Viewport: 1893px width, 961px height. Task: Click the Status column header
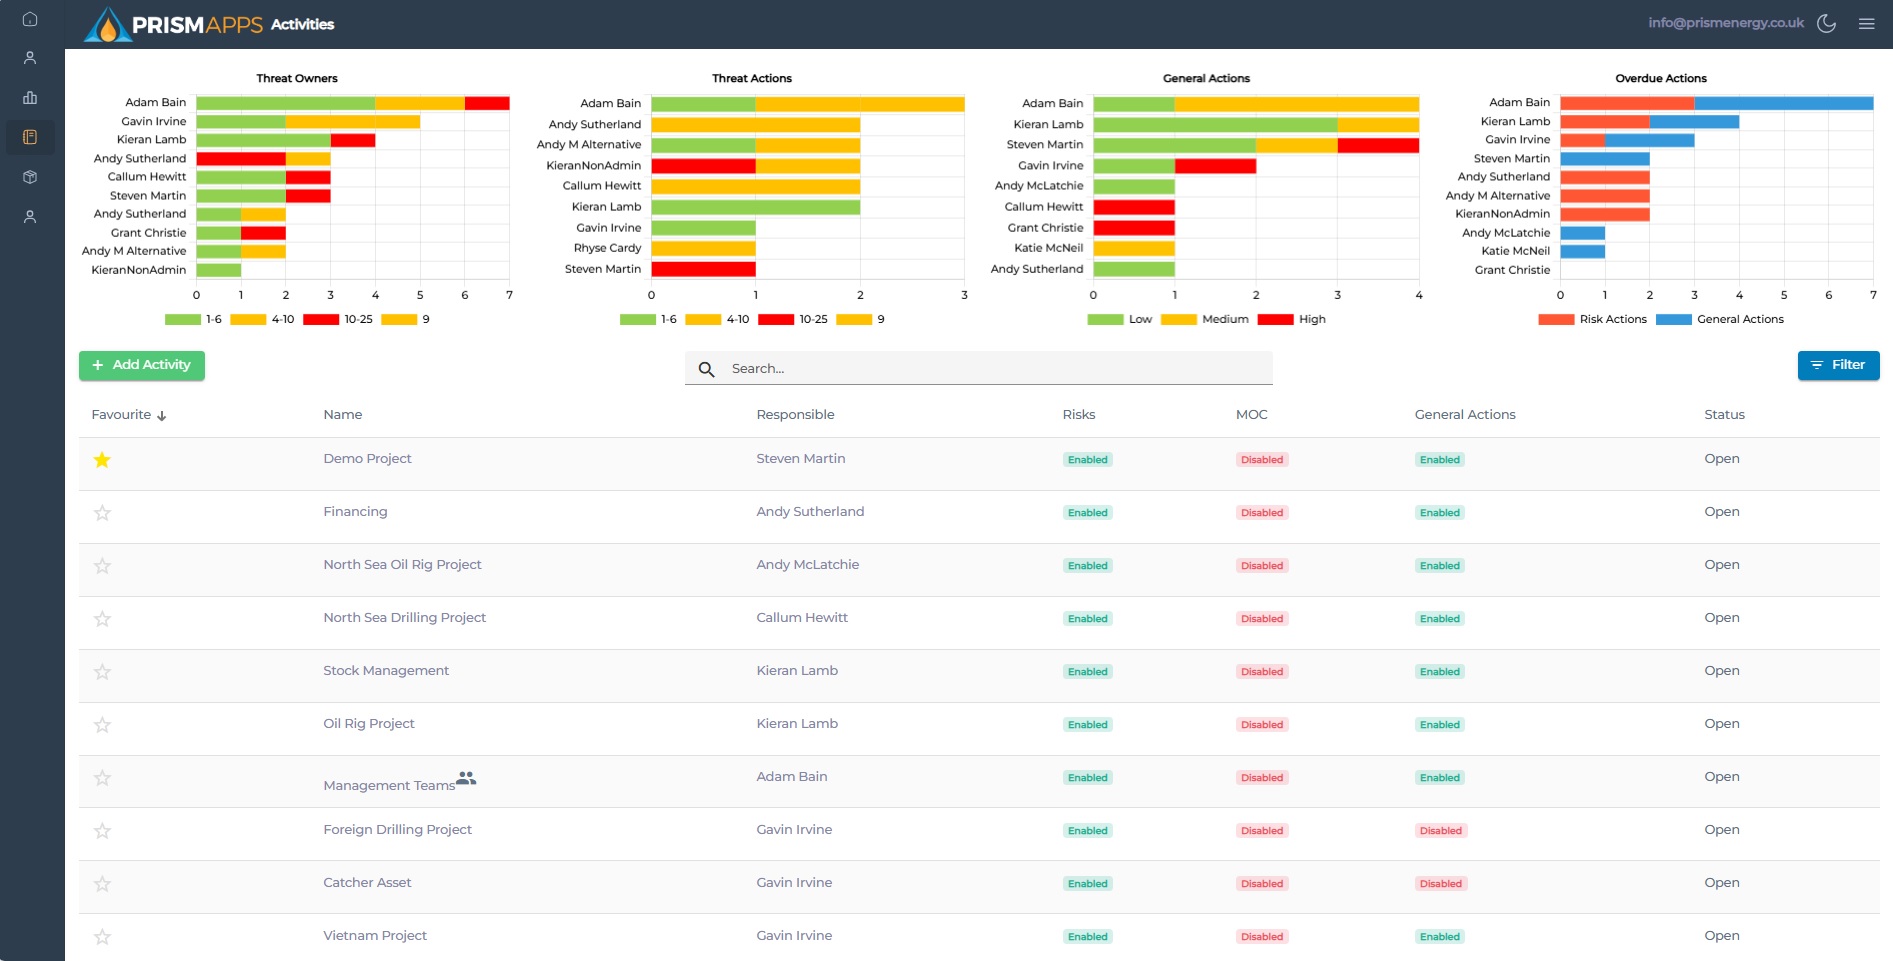coord(1724,415)
